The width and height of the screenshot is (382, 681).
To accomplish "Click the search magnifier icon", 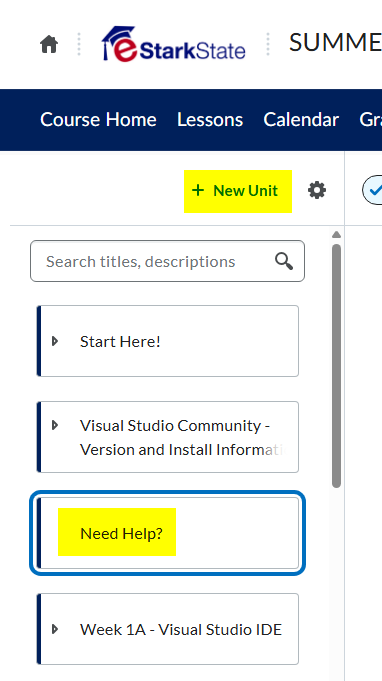I will [284, 261].
